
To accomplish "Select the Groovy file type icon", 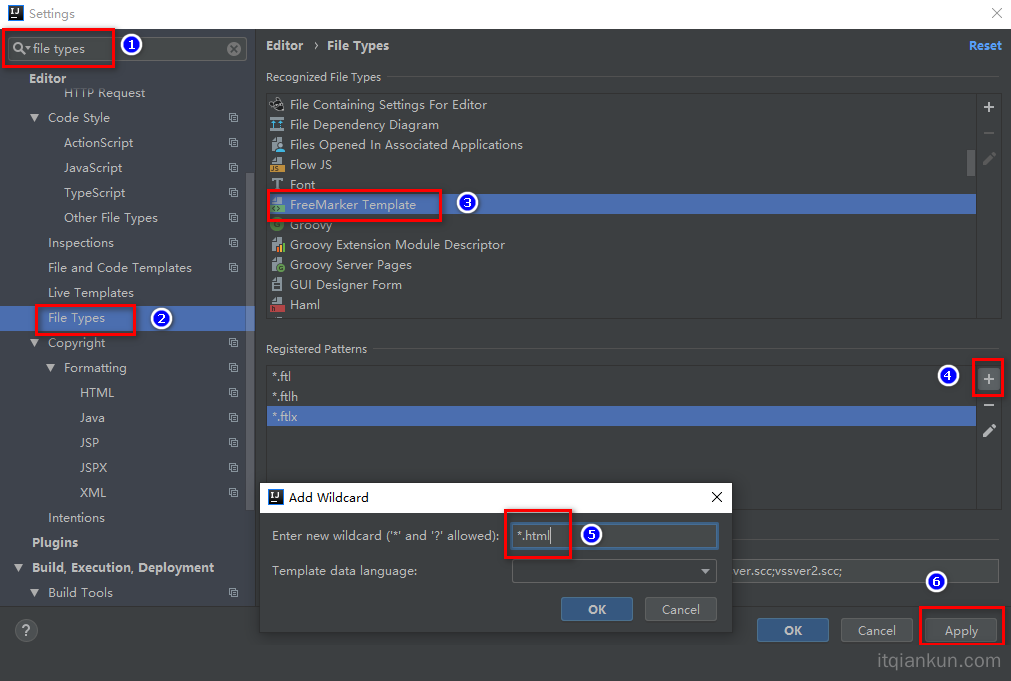I will click(277, 225).
